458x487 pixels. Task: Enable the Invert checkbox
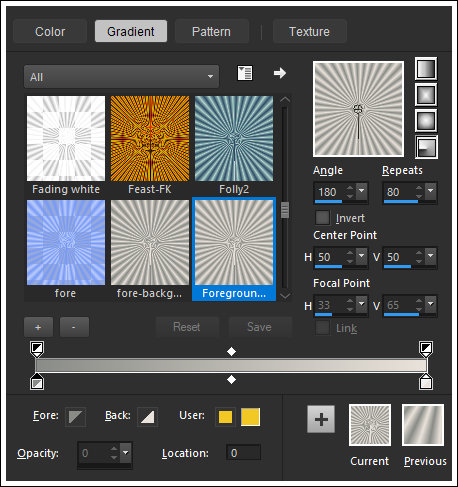(322, 218)
